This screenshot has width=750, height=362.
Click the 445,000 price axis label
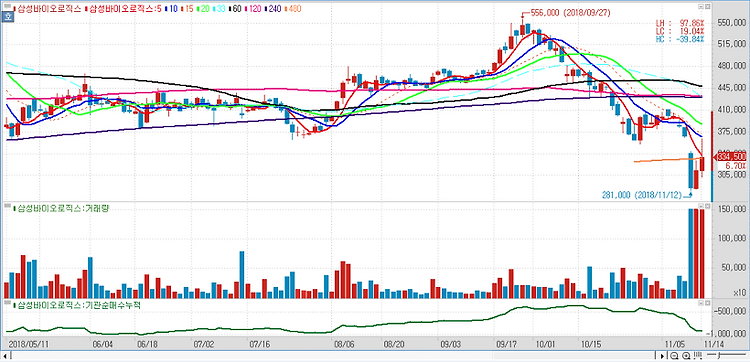coord(732,88)
